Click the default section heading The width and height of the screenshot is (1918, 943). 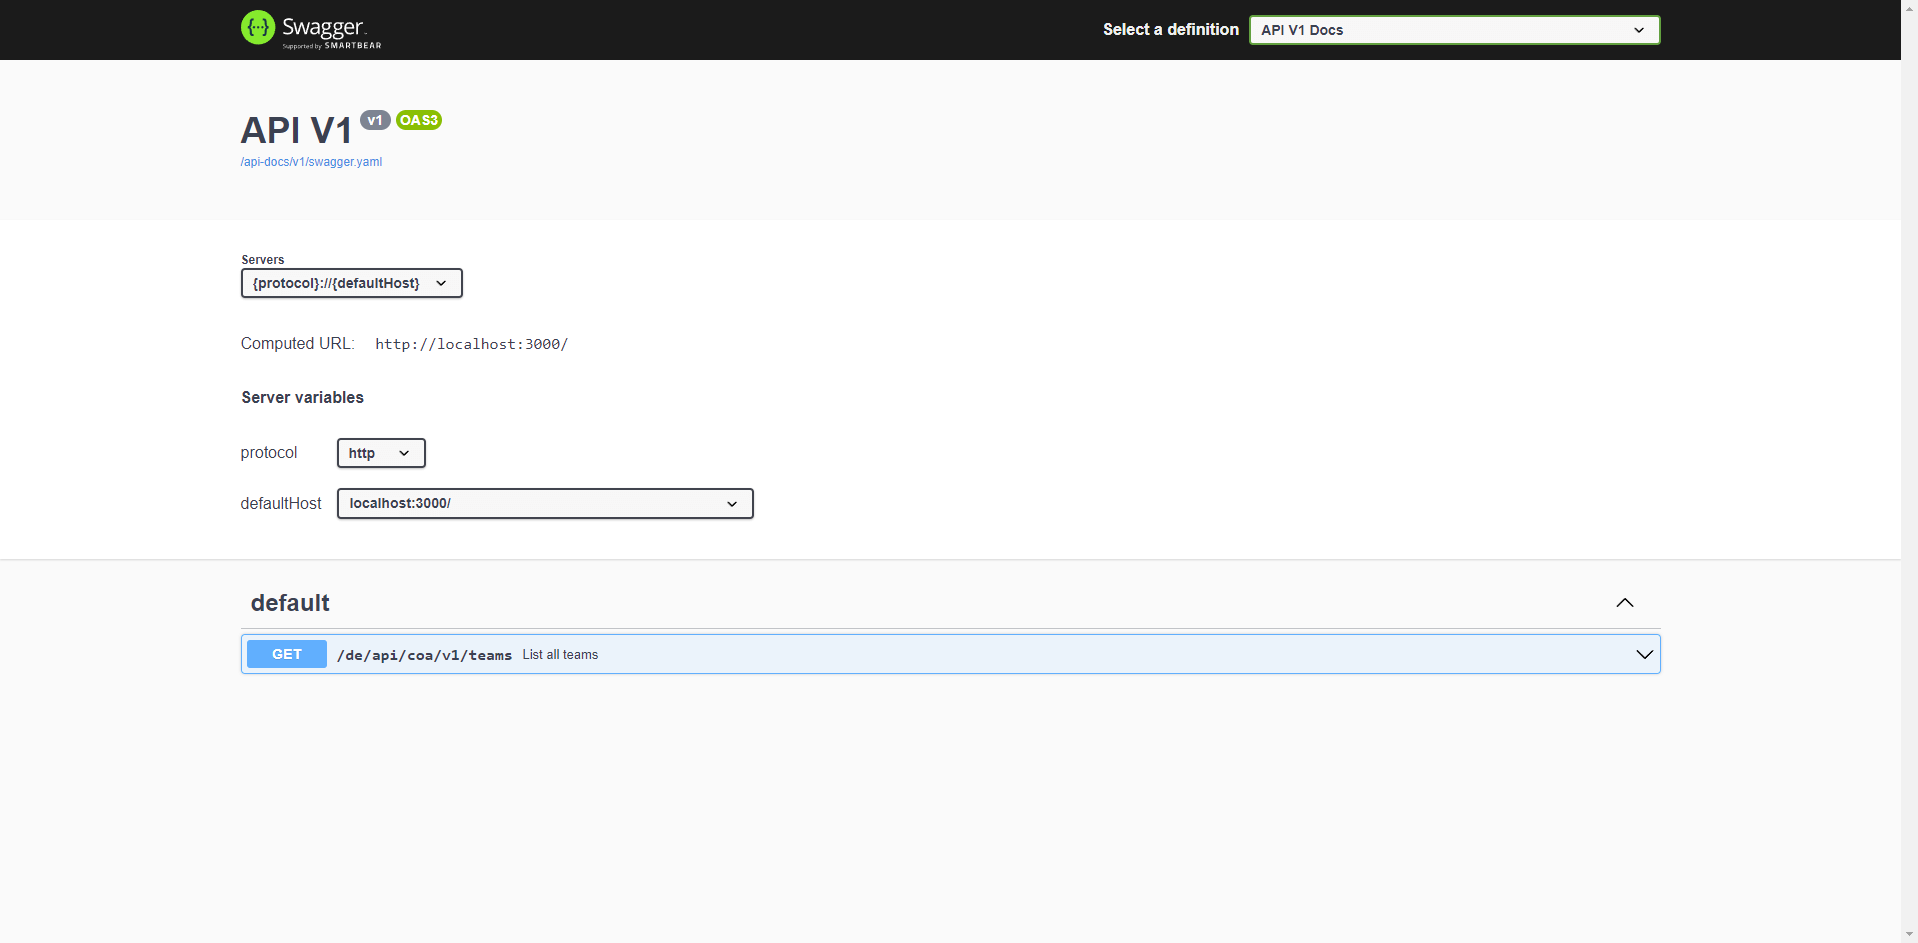290,603
